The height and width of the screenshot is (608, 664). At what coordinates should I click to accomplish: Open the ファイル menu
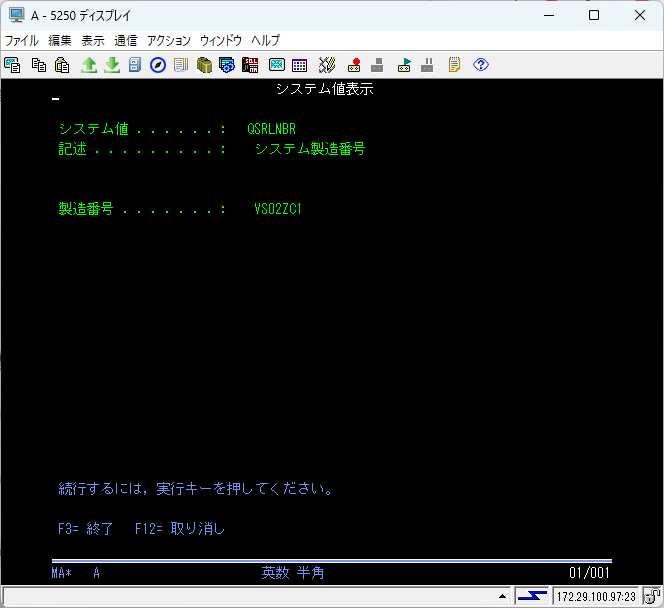22,41
